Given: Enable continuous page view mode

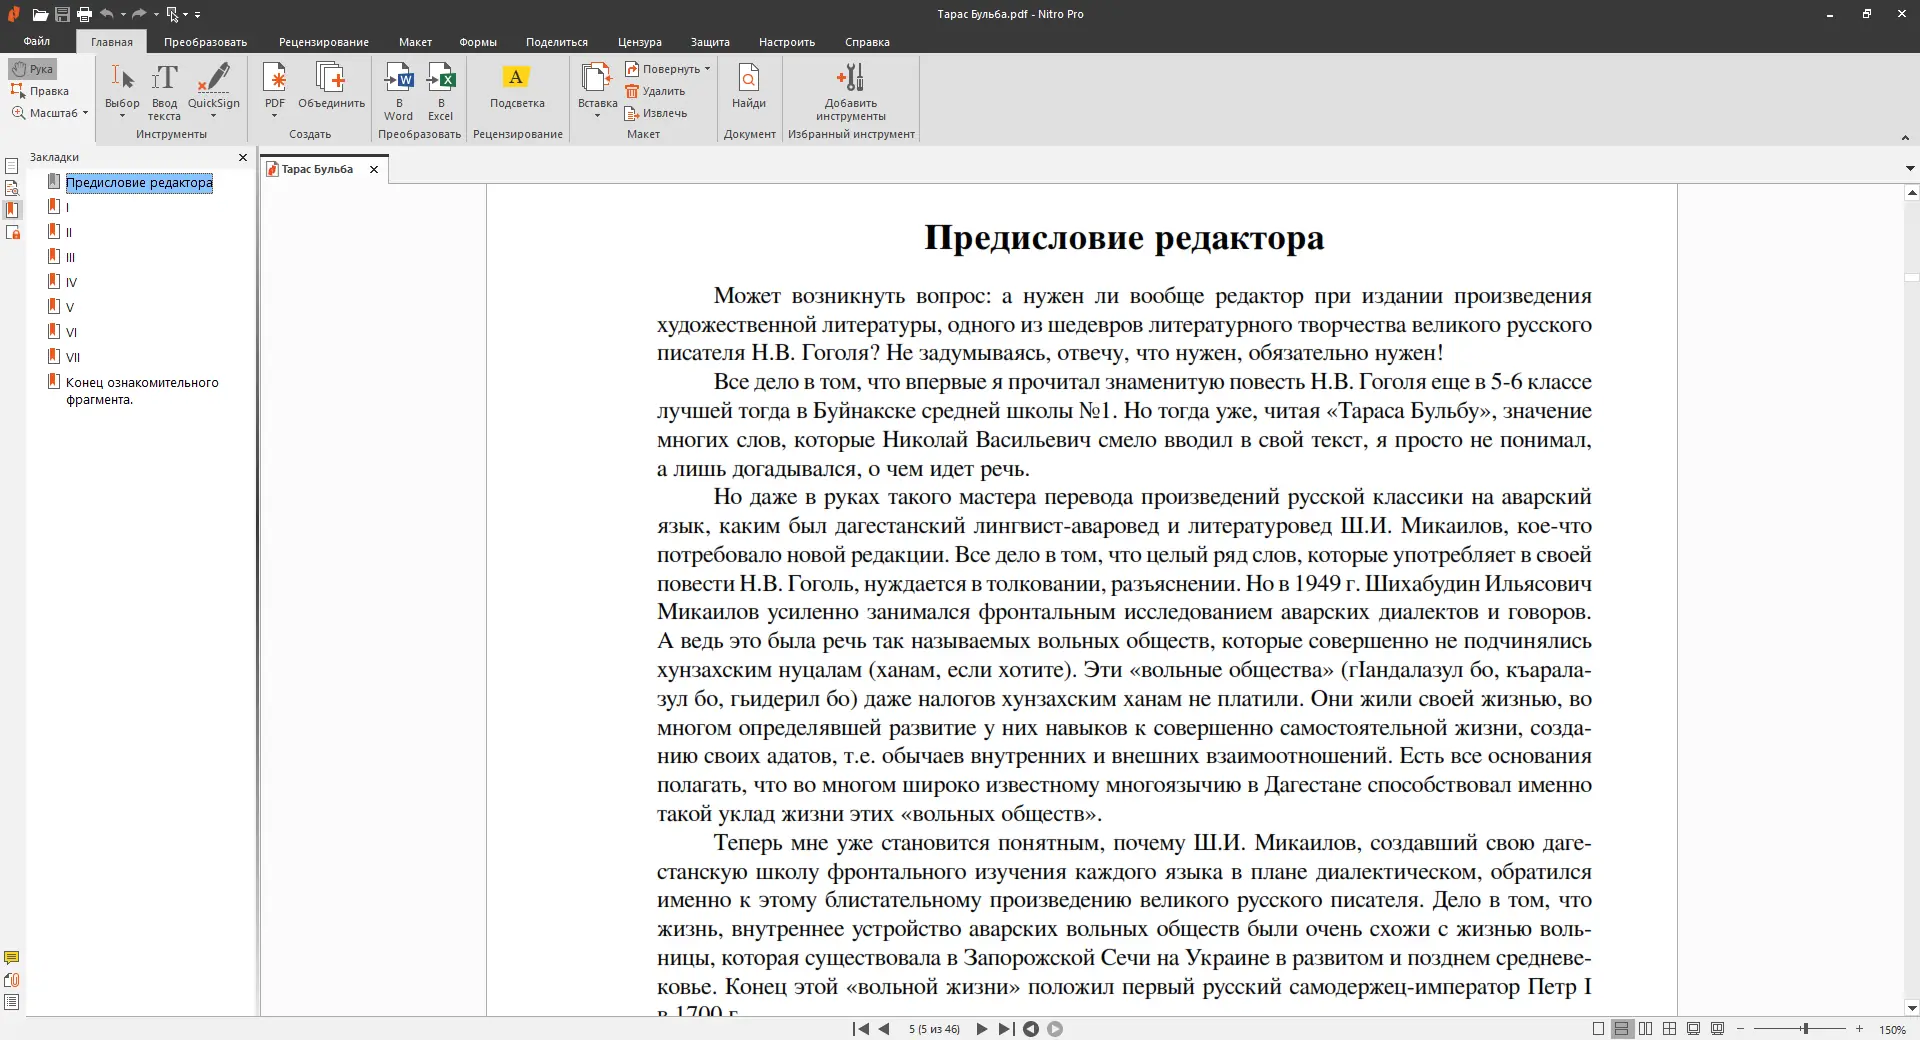Looking at the screenshot, I should pos(1622,1029).
